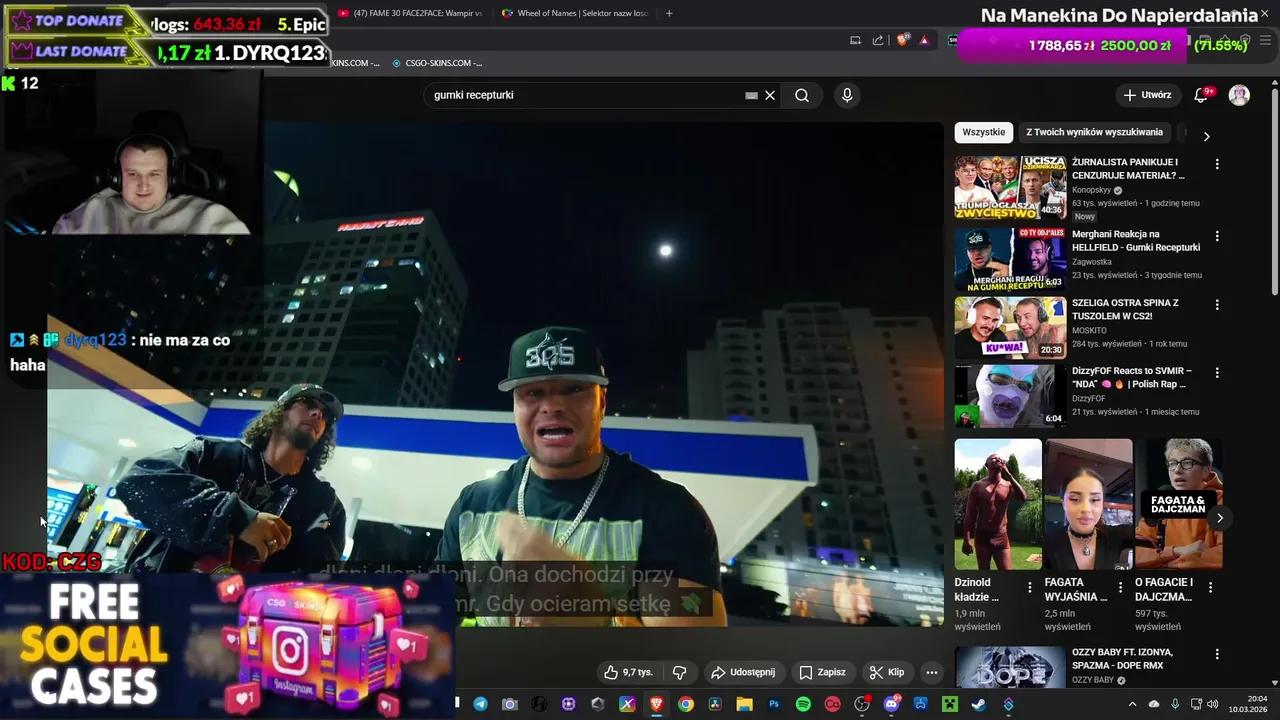Open options for Merghani Reakcja video

click(x=1217, y=236)
